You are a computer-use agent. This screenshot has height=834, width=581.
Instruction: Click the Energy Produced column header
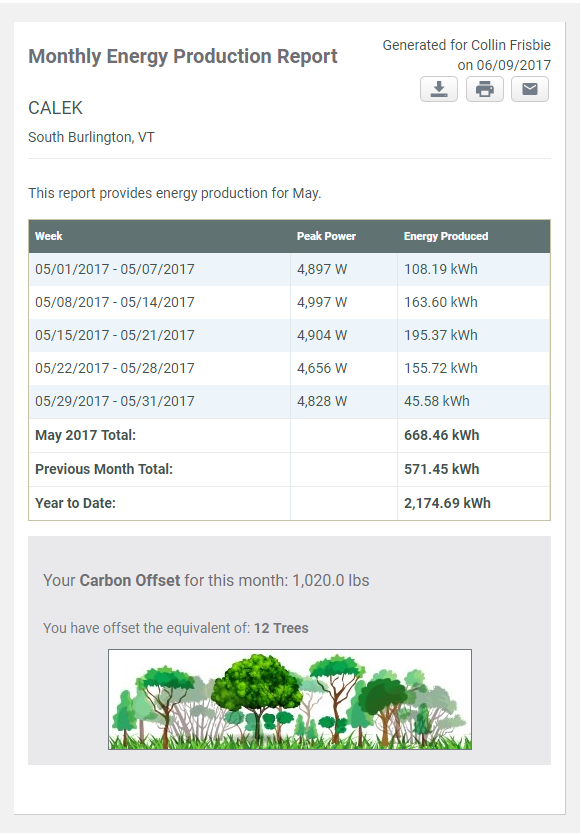click(x=446, y=236)
